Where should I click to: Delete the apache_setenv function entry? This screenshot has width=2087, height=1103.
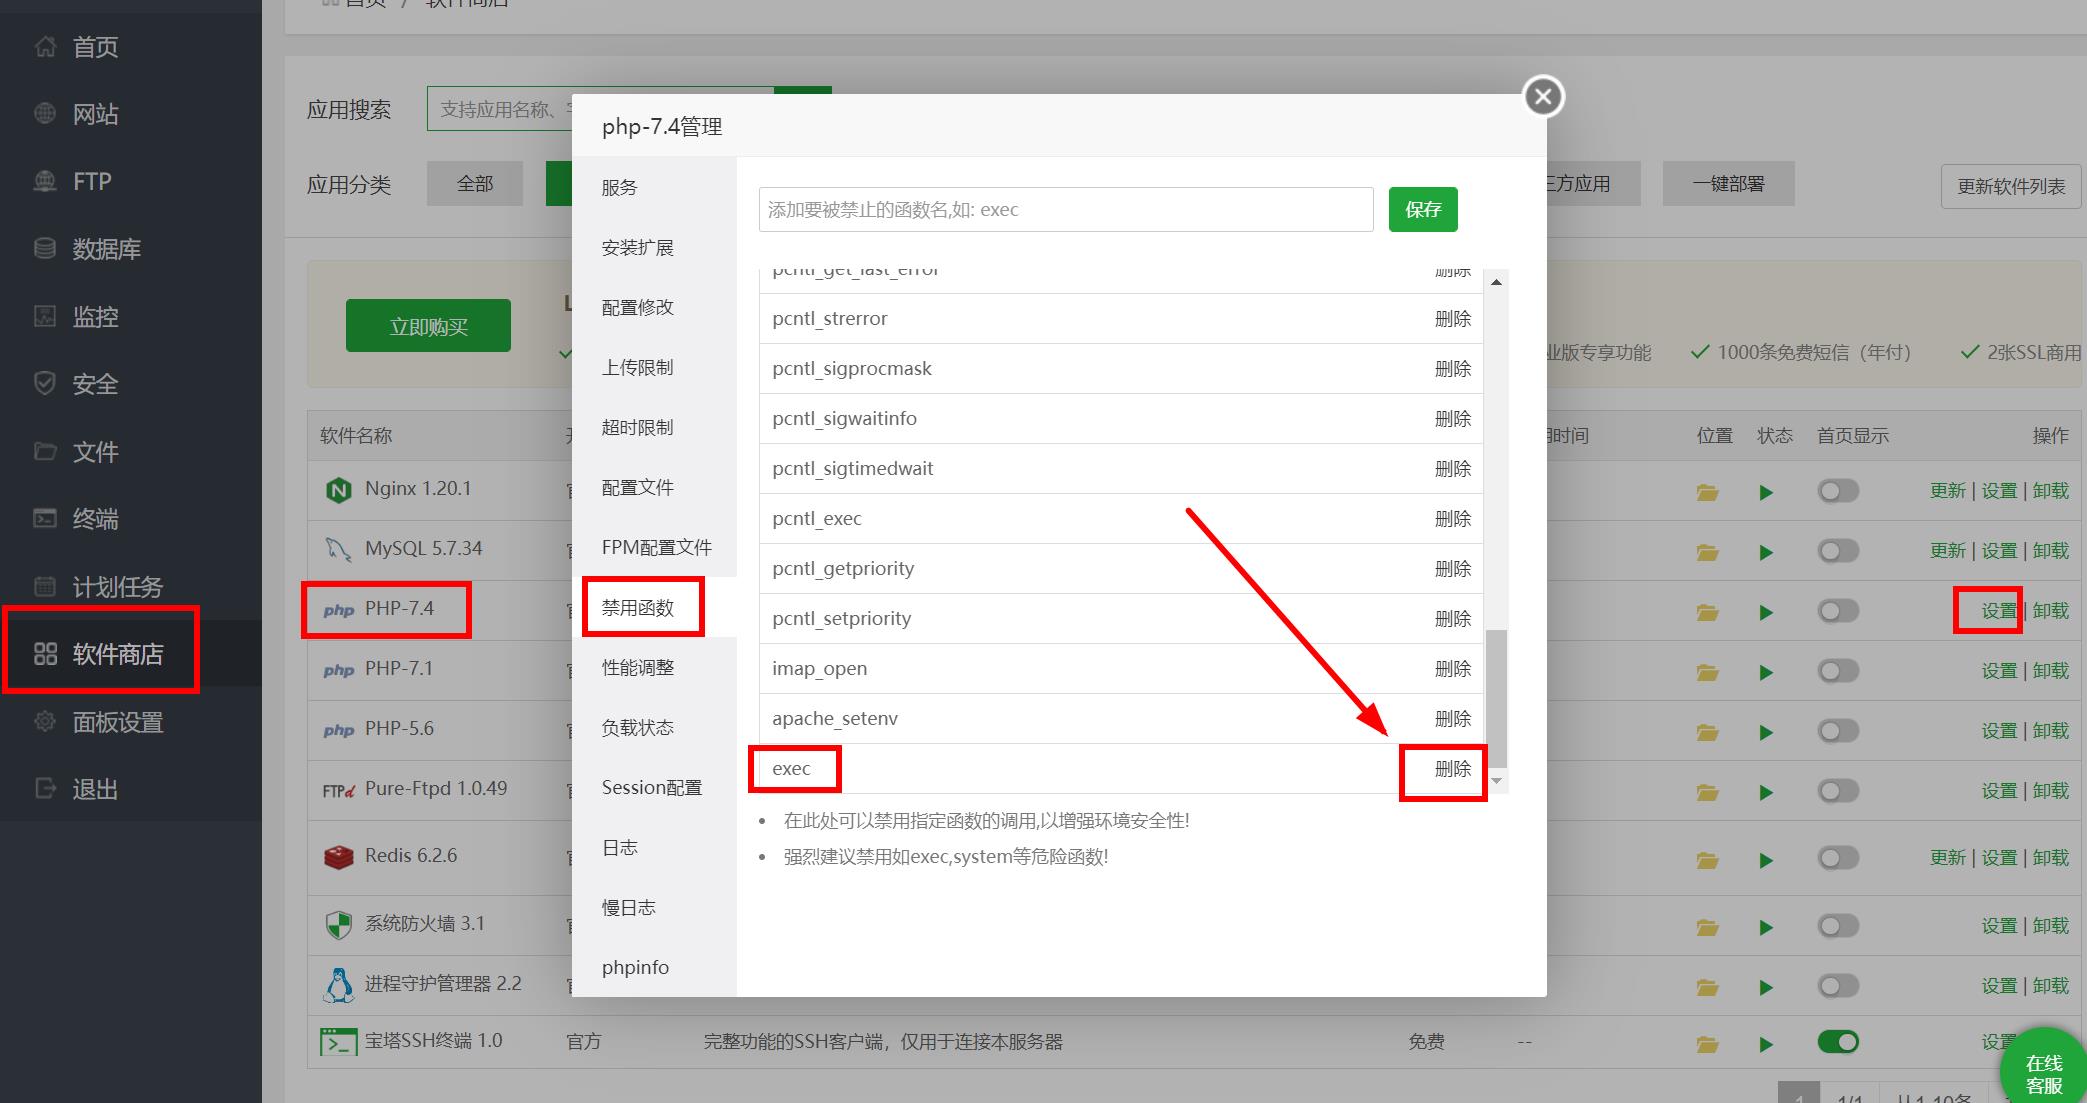[x=1452, y=719]
